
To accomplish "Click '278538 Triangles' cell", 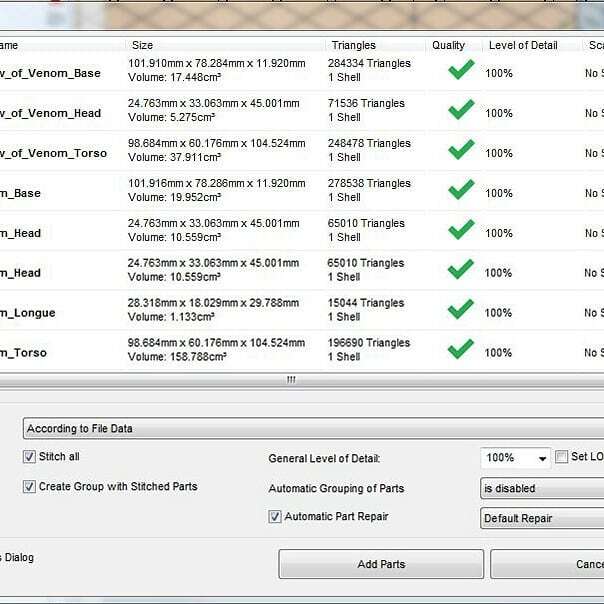I will pos(369,183).
